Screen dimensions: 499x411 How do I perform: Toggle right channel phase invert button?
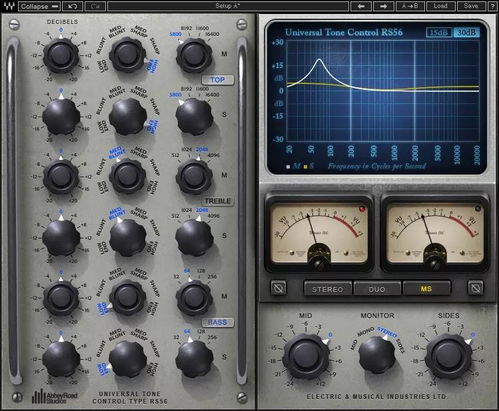475,288
